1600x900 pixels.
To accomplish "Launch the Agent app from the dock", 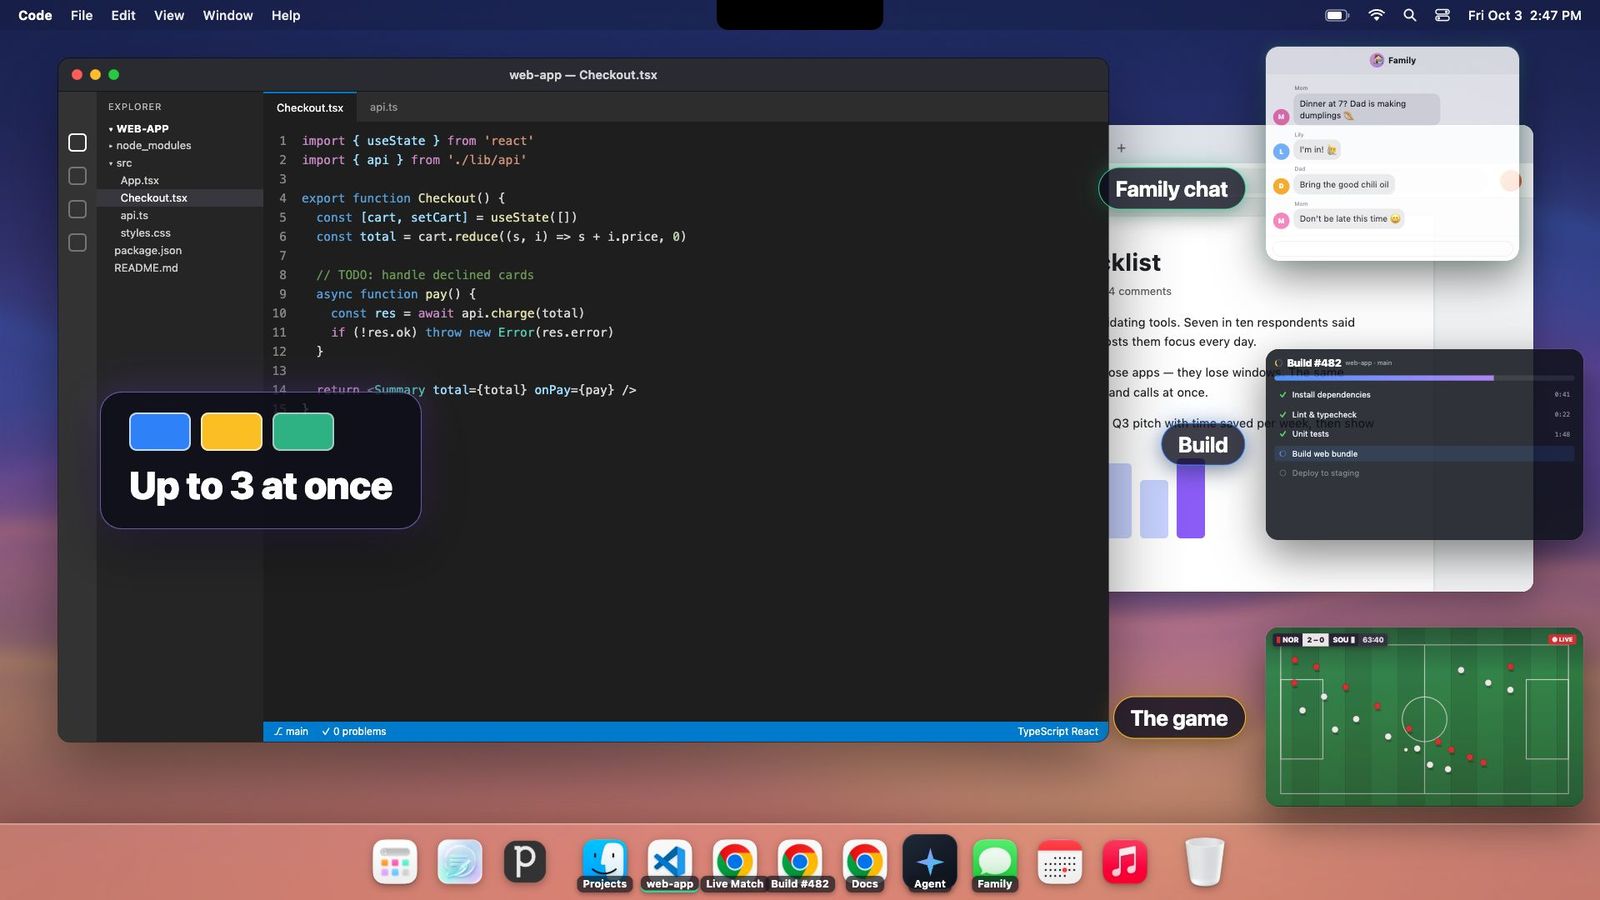I will pyautogui.click(x=930, y=862).
